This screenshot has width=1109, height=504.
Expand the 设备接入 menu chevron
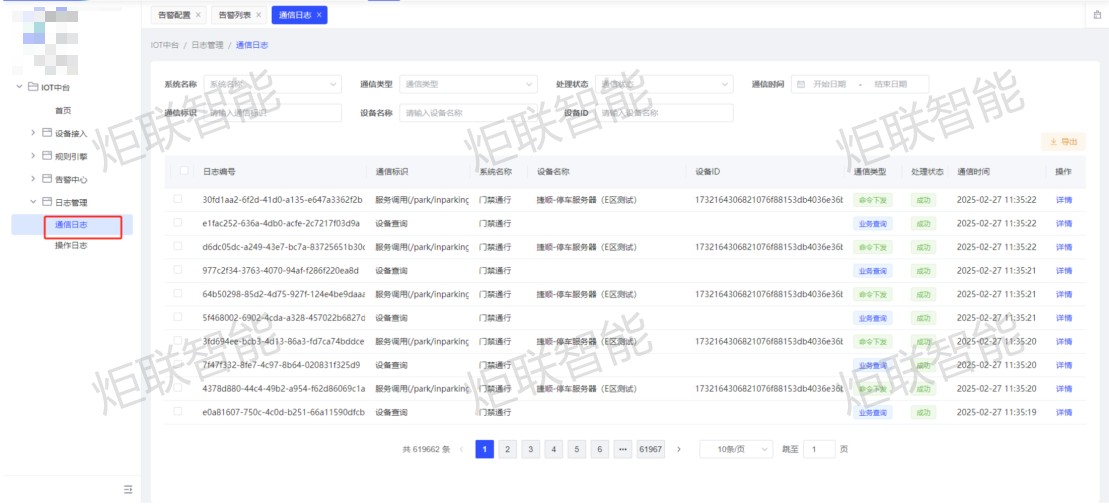click(33, 133)
